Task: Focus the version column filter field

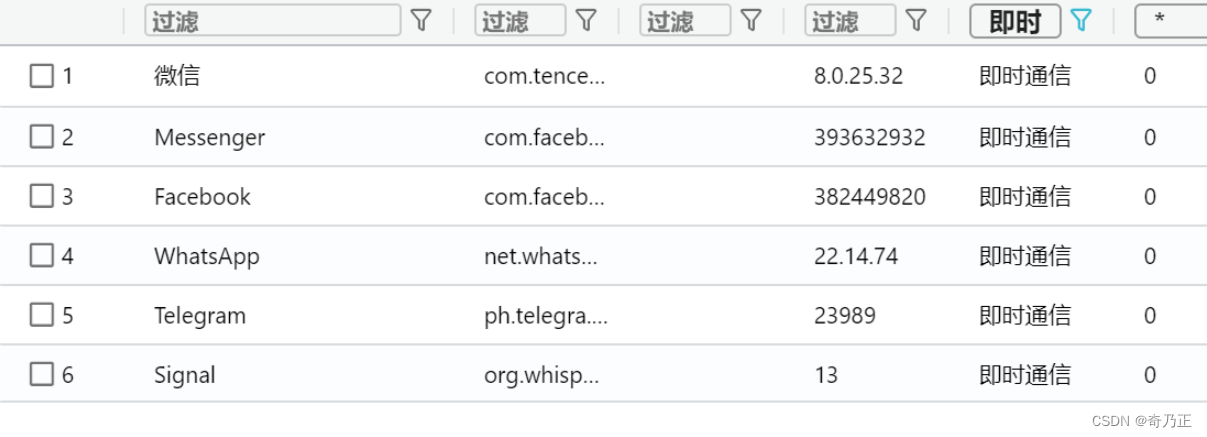Action: (x=850, y=20)
